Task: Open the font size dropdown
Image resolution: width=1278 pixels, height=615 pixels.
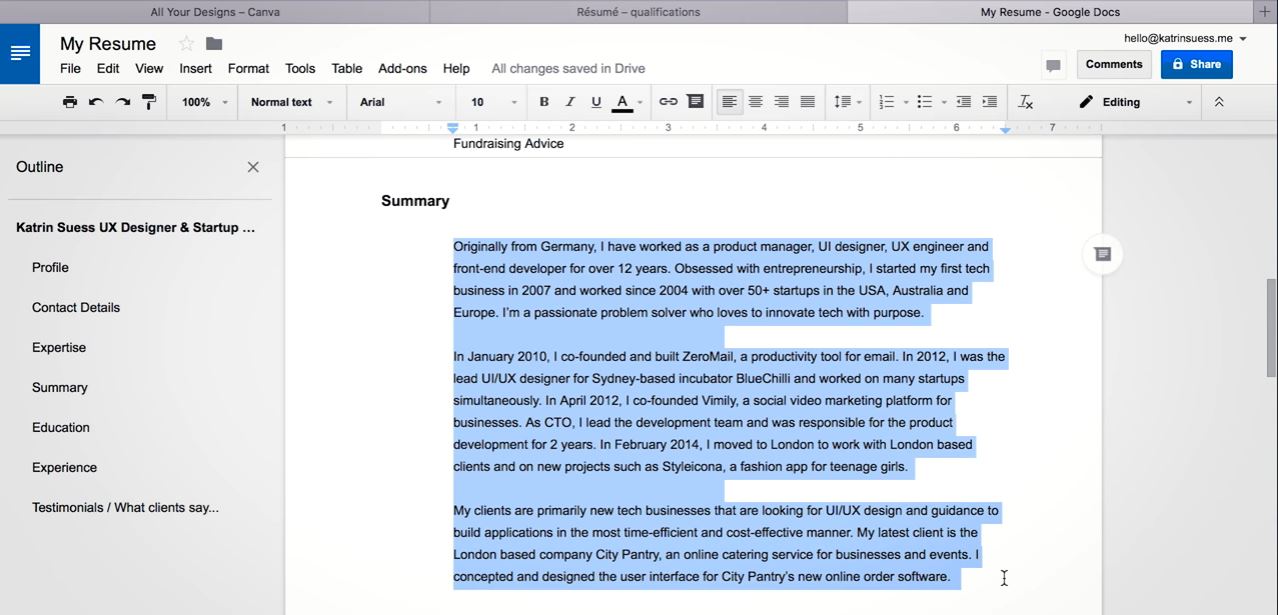Action: point(494,102)
